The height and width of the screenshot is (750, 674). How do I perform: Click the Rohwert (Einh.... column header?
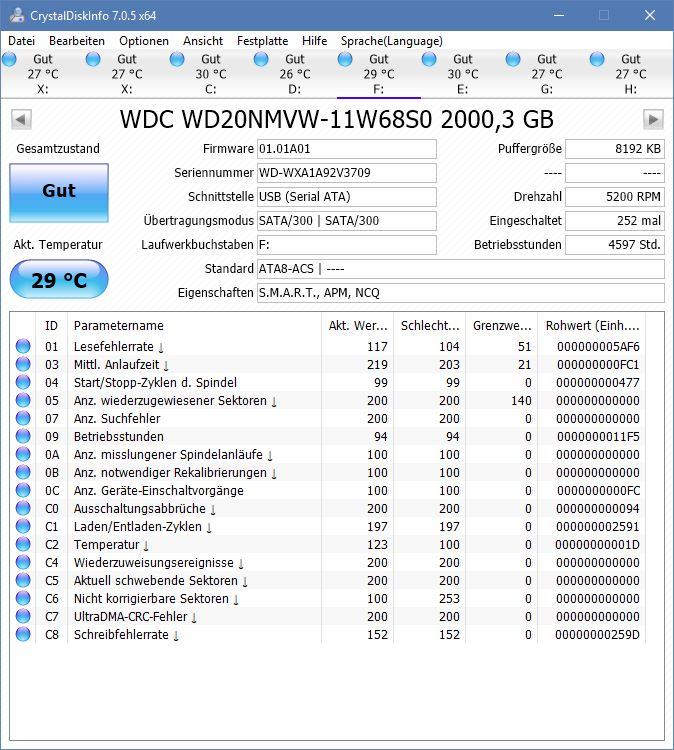pyautogui.click(x=592, y=326)
